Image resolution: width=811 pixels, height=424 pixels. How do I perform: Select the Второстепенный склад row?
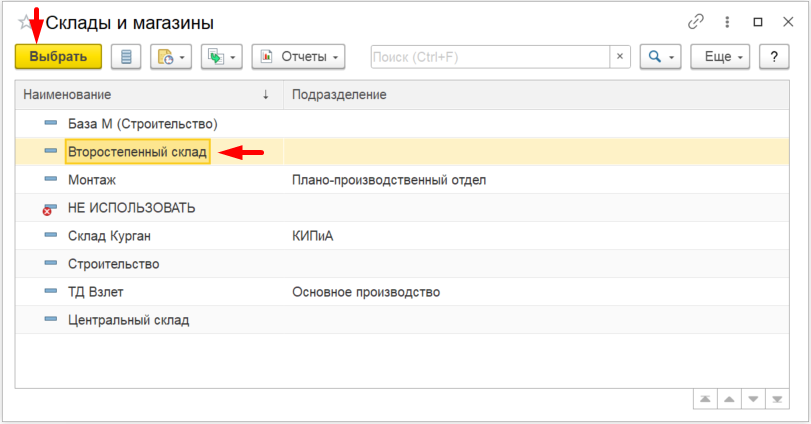point(402,152)
